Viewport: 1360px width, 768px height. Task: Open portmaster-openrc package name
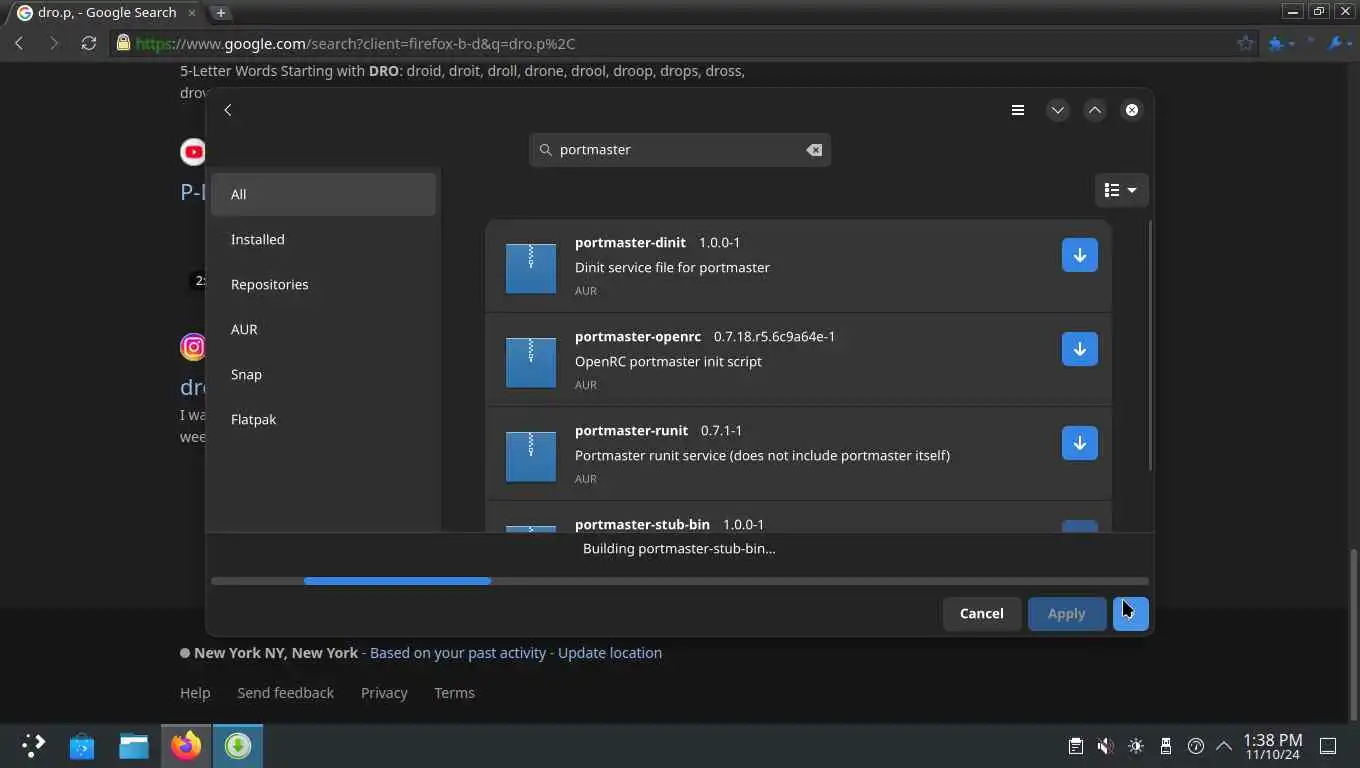coord(638,336)
